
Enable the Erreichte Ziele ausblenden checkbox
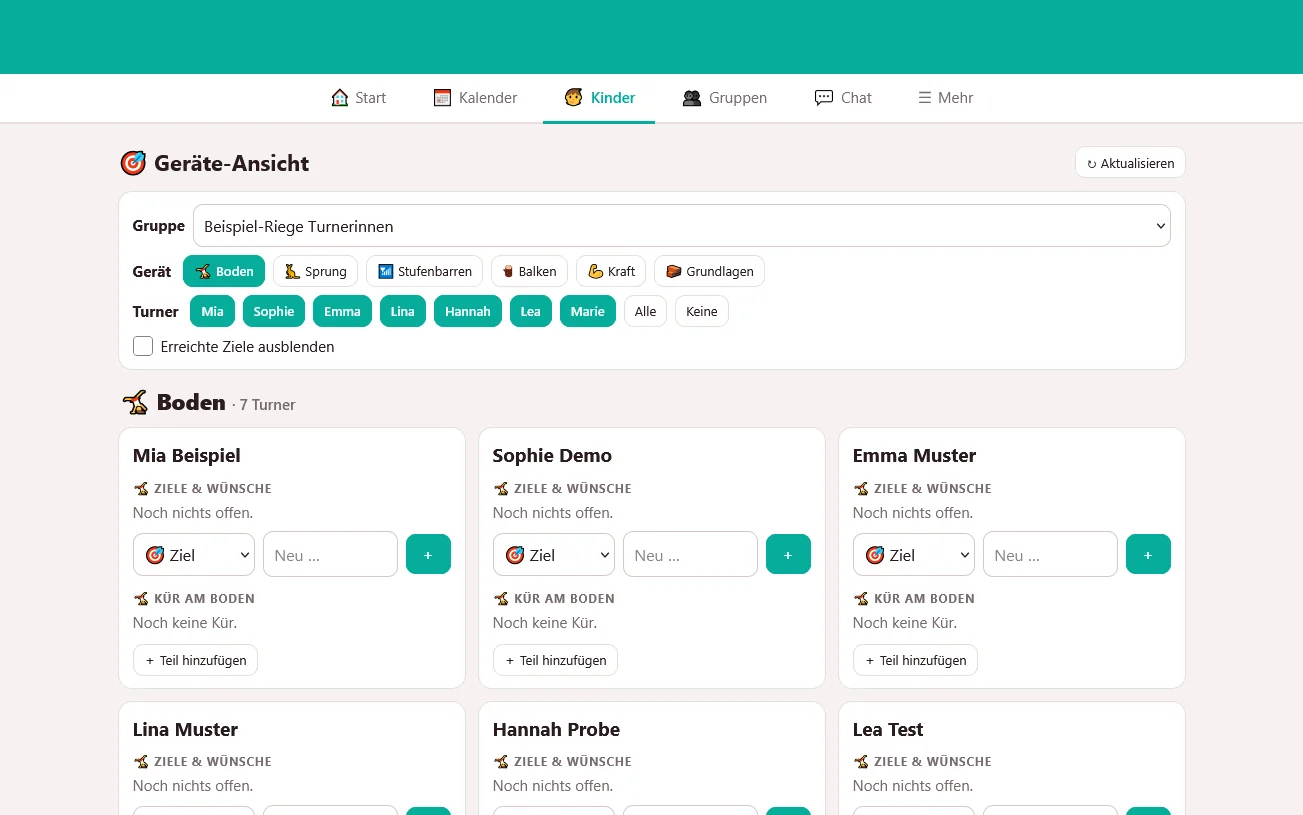143,347
